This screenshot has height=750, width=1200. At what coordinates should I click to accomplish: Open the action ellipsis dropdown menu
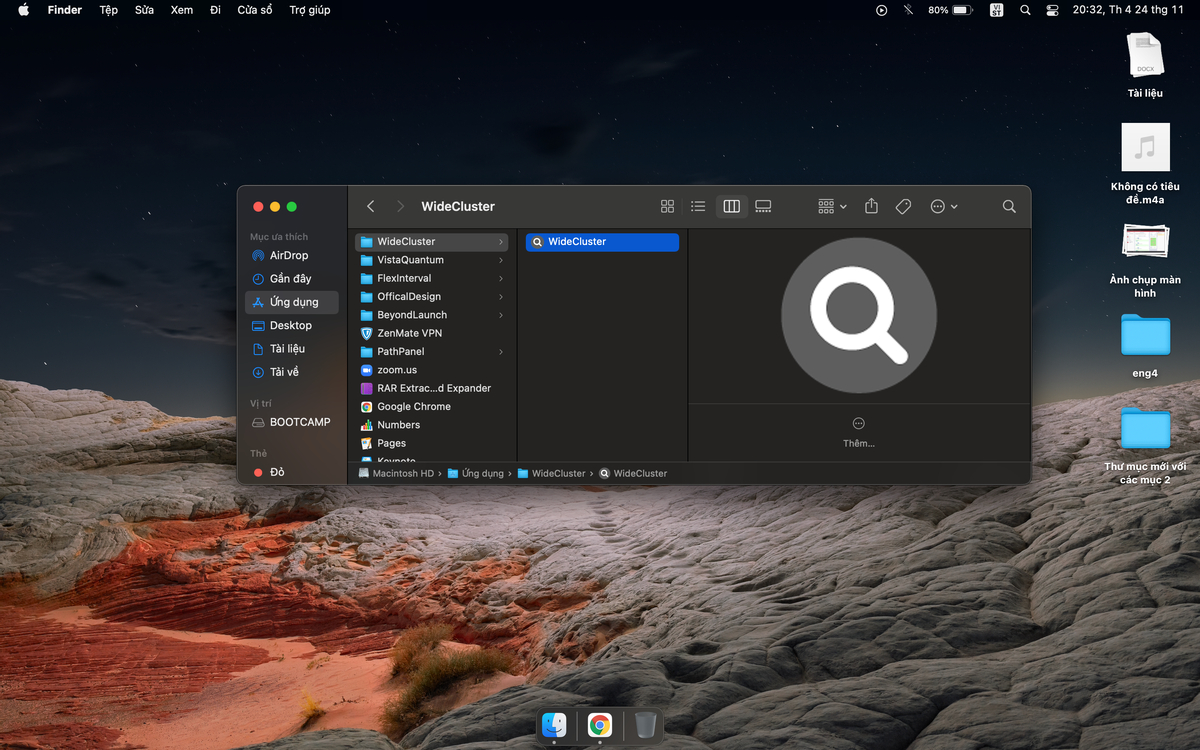click(944, 206)
